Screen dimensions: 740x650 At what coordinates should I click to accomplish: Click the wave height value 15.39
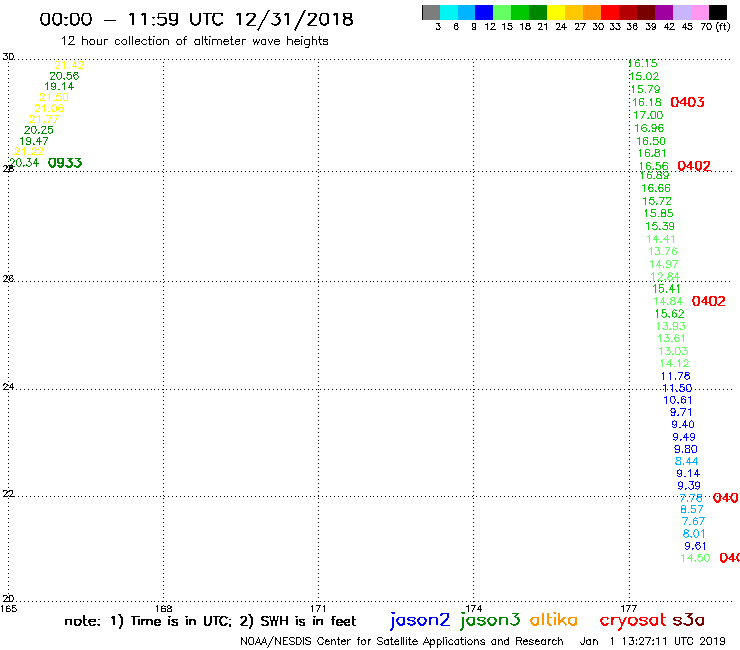click(x=660, y=227)
